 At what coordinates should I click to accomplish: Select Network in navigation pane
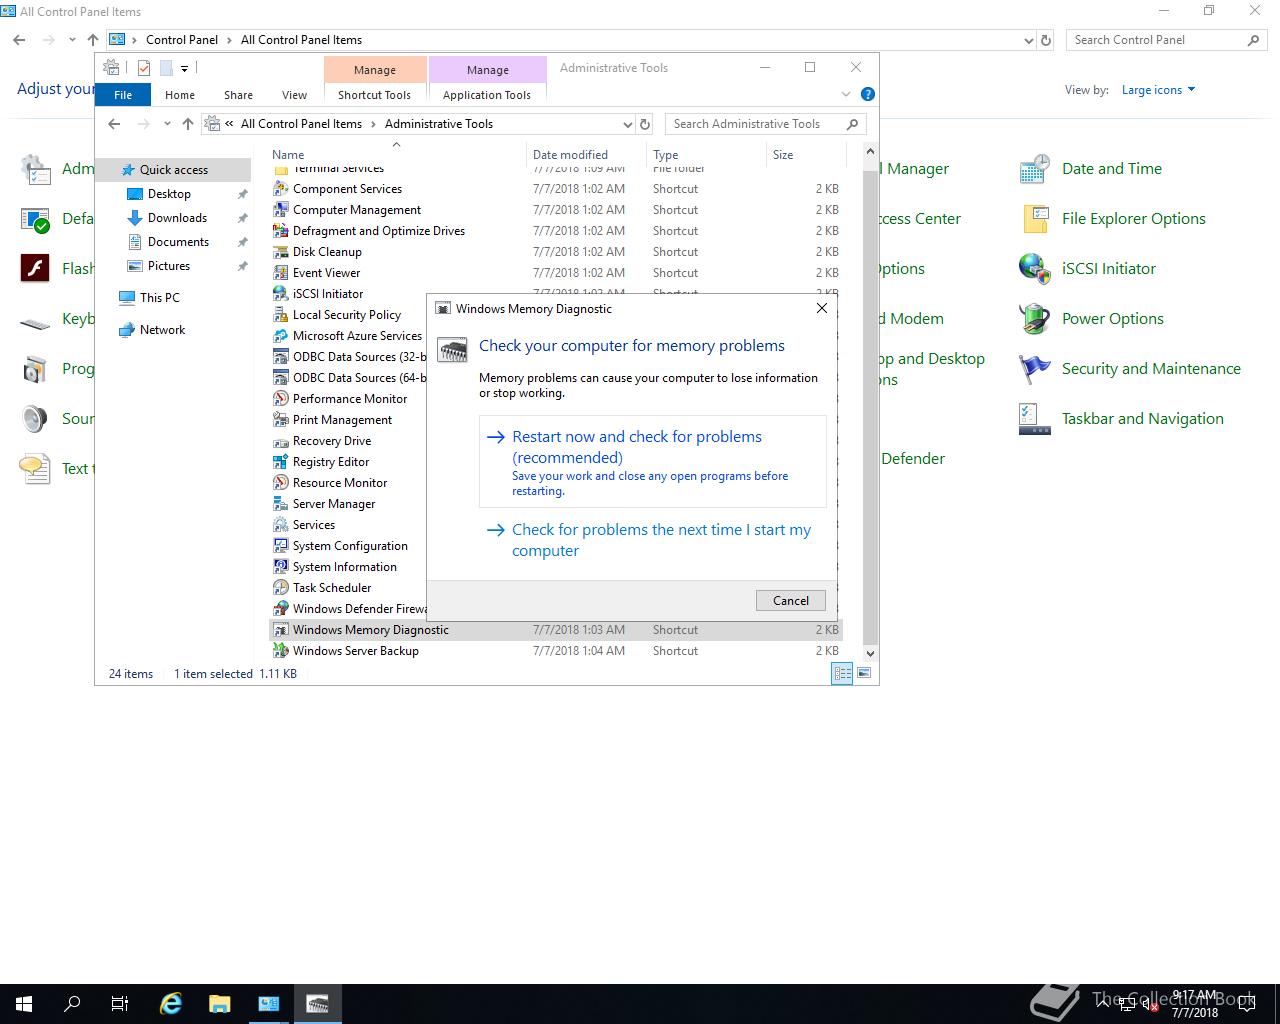[x=162, y=330]
